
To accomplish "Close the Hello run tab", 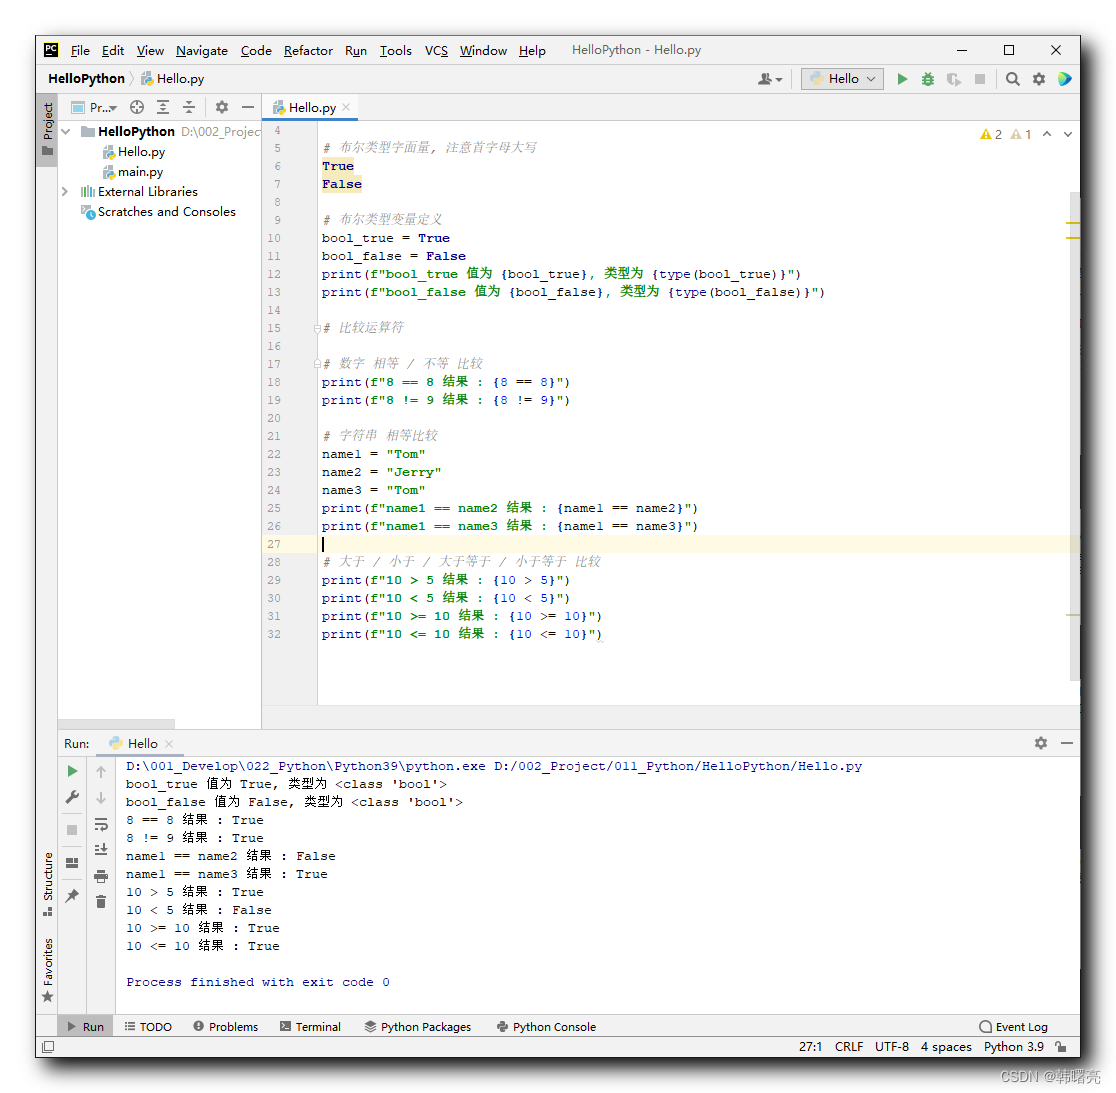I will point(169,744).
